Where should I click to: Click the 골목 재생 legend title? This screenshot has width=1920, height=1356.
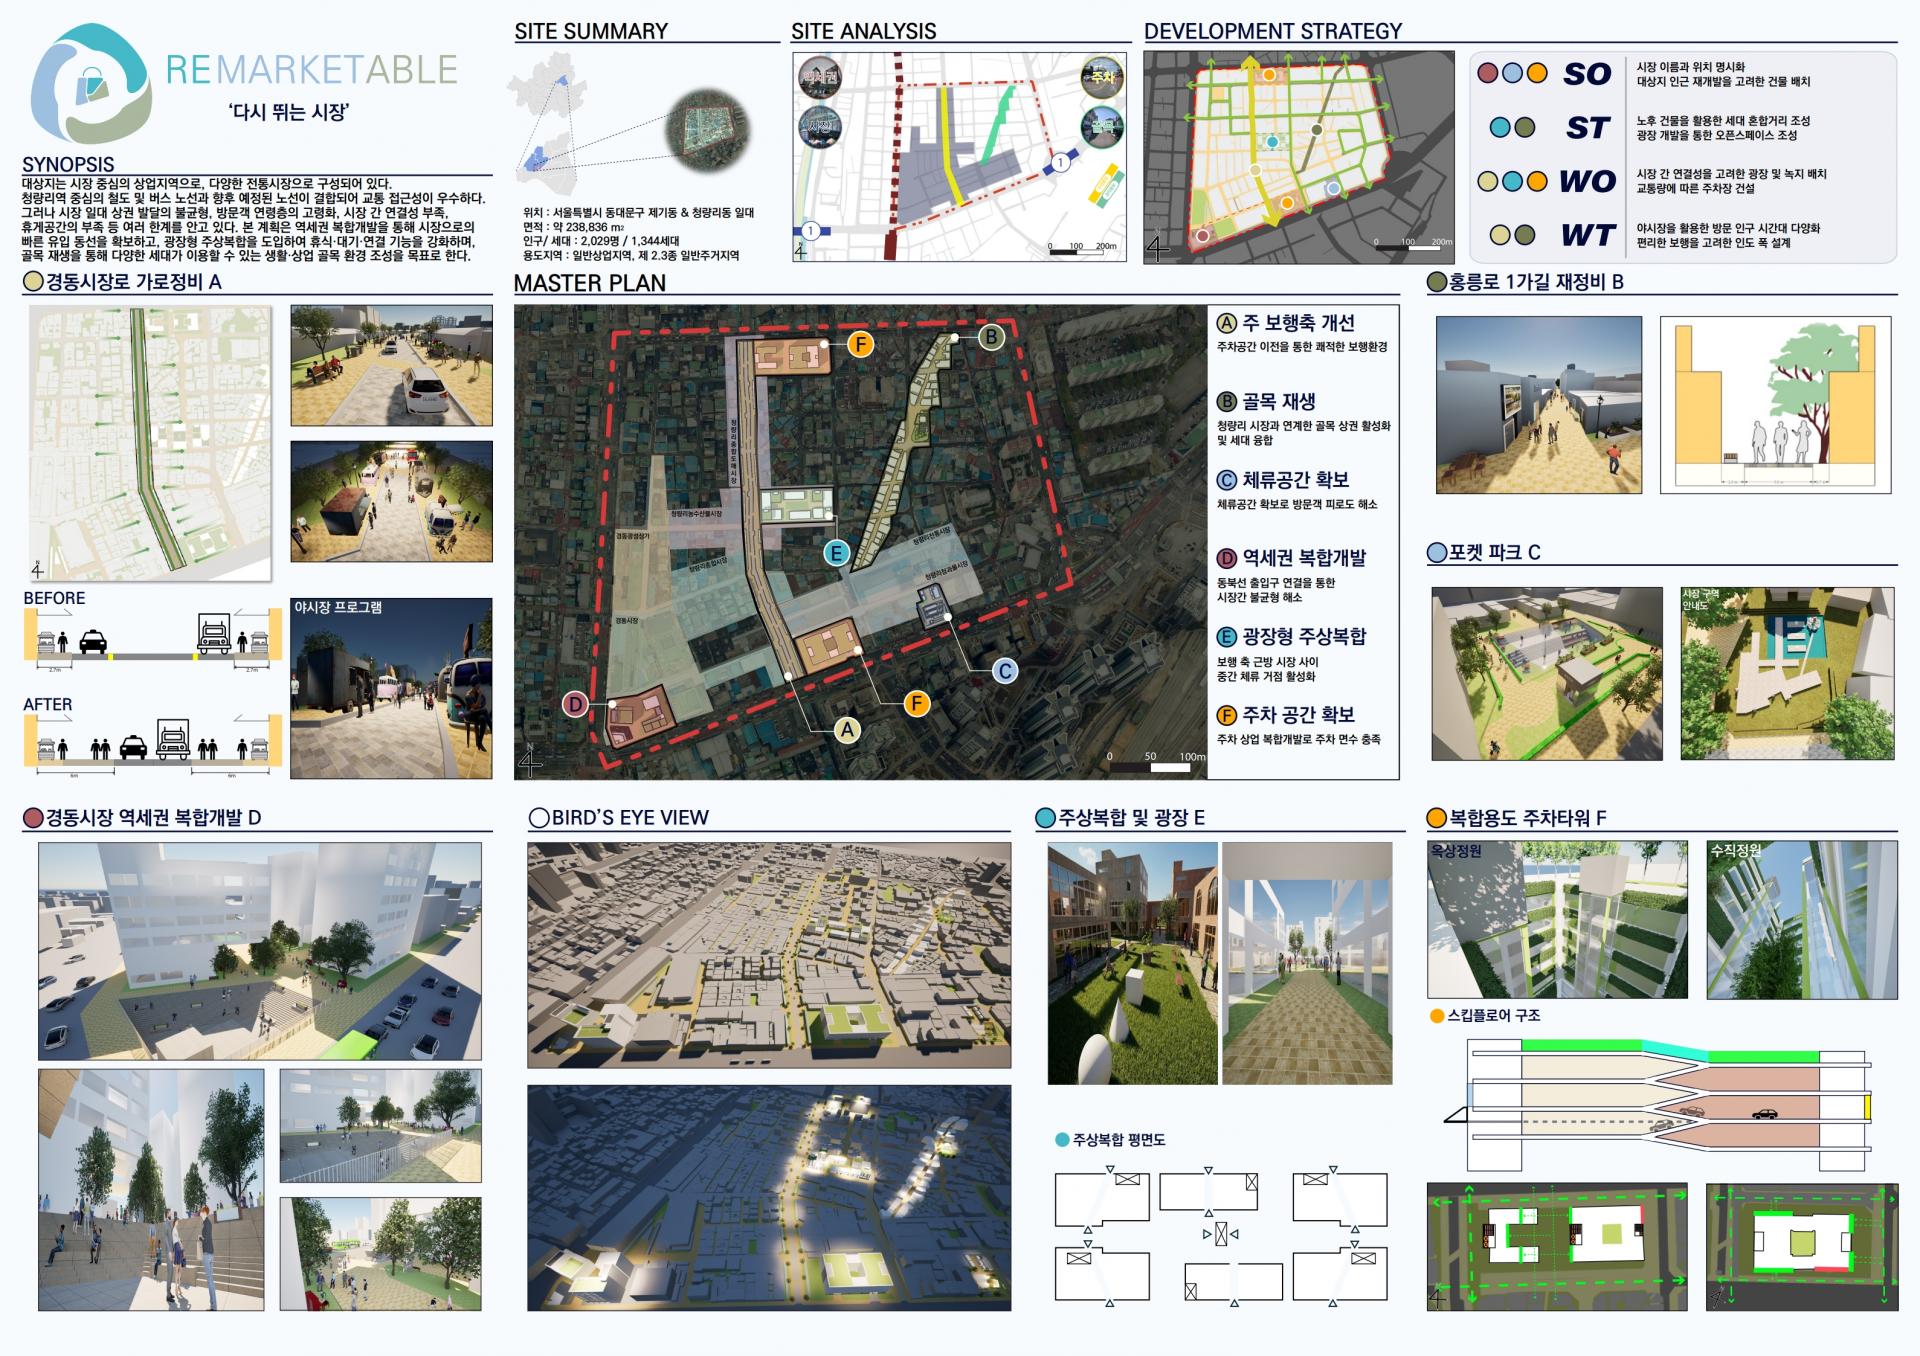1278,402
